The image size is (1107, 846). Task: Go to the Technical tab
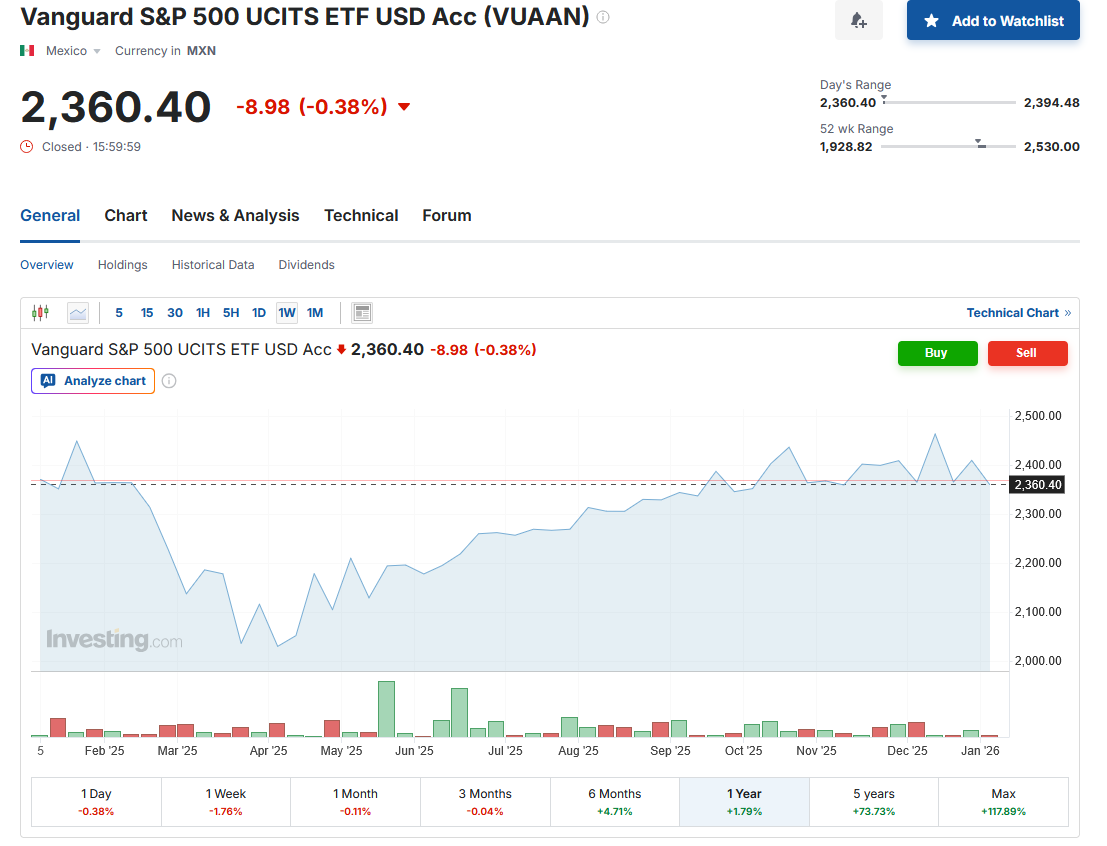pos(361,215)
